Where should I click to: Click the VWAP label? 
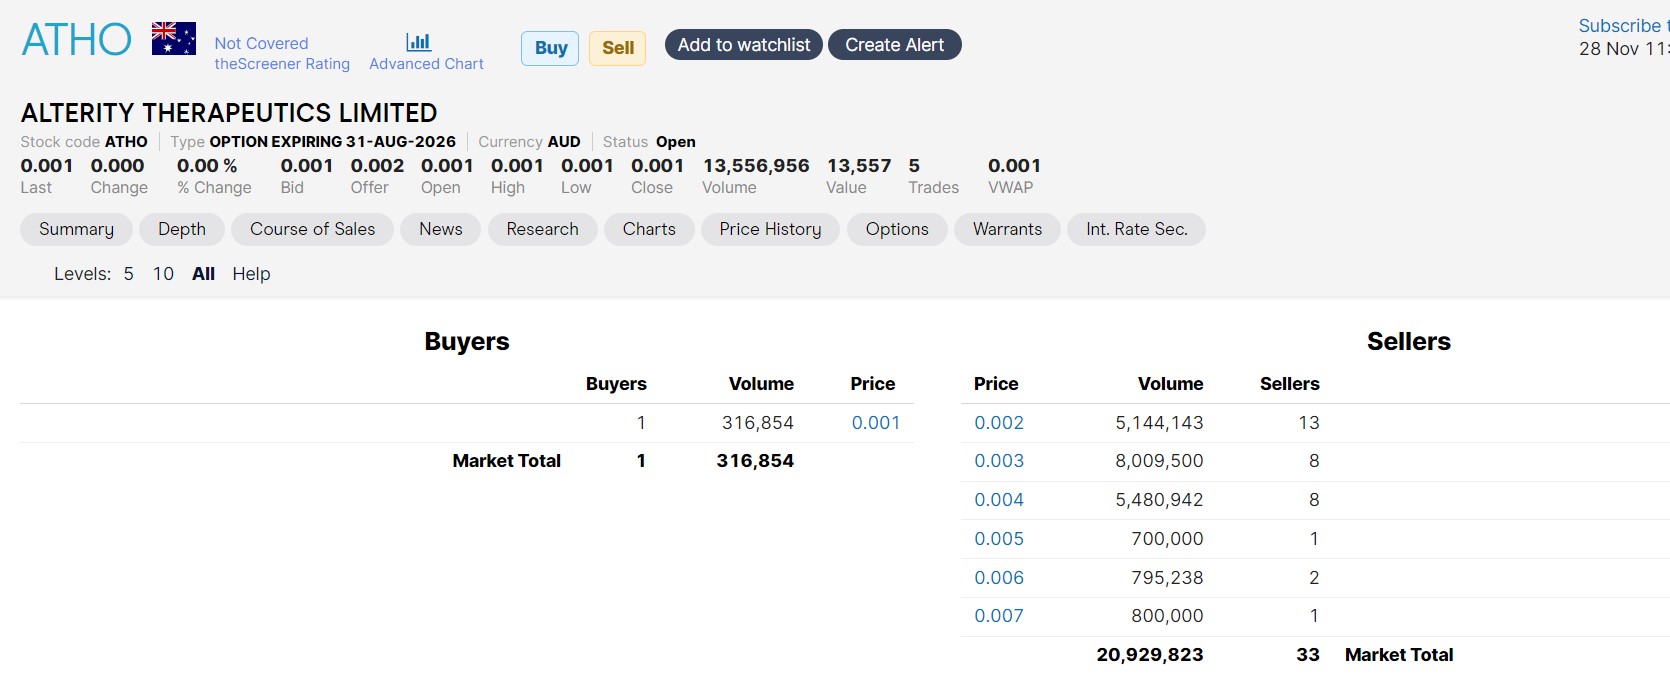(x=1010, y=188)
